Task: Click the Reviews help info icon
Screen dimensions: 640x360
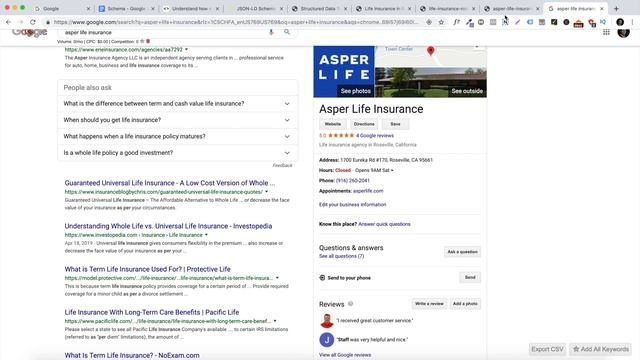Action: (351, 304)
